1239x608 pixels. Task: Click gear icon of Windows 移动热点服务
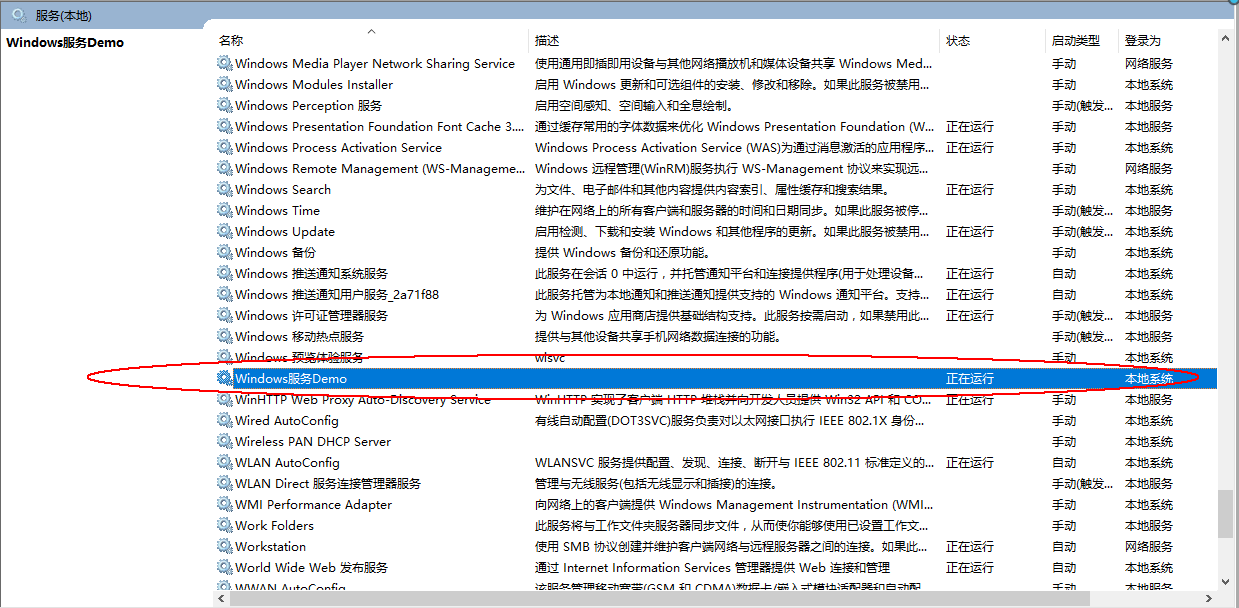click(x=225, y=336)
